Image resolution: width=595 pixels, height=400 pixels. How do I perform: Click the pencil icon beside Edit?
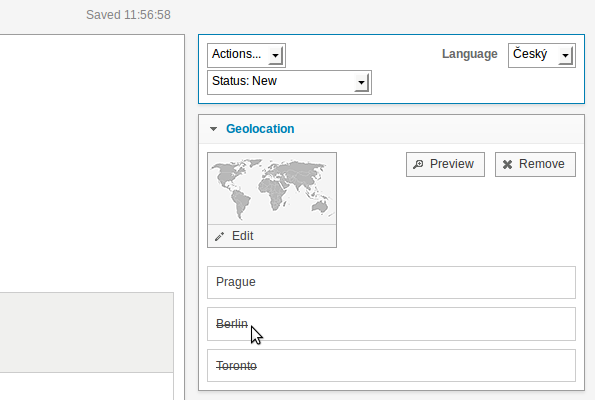click(x=219, y=236)
